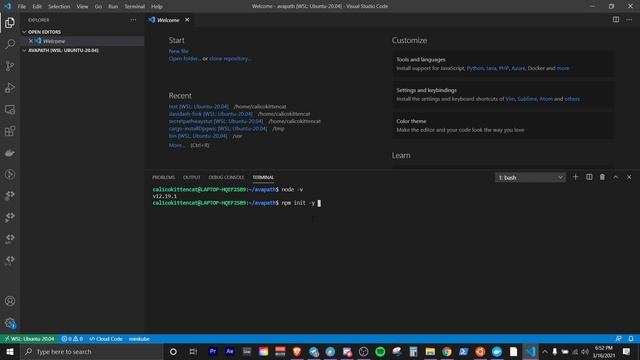Open Remote Explorer view in activity bar
Image resolution: width=640 pixels, height=360 pixels.
coord(10,109)
